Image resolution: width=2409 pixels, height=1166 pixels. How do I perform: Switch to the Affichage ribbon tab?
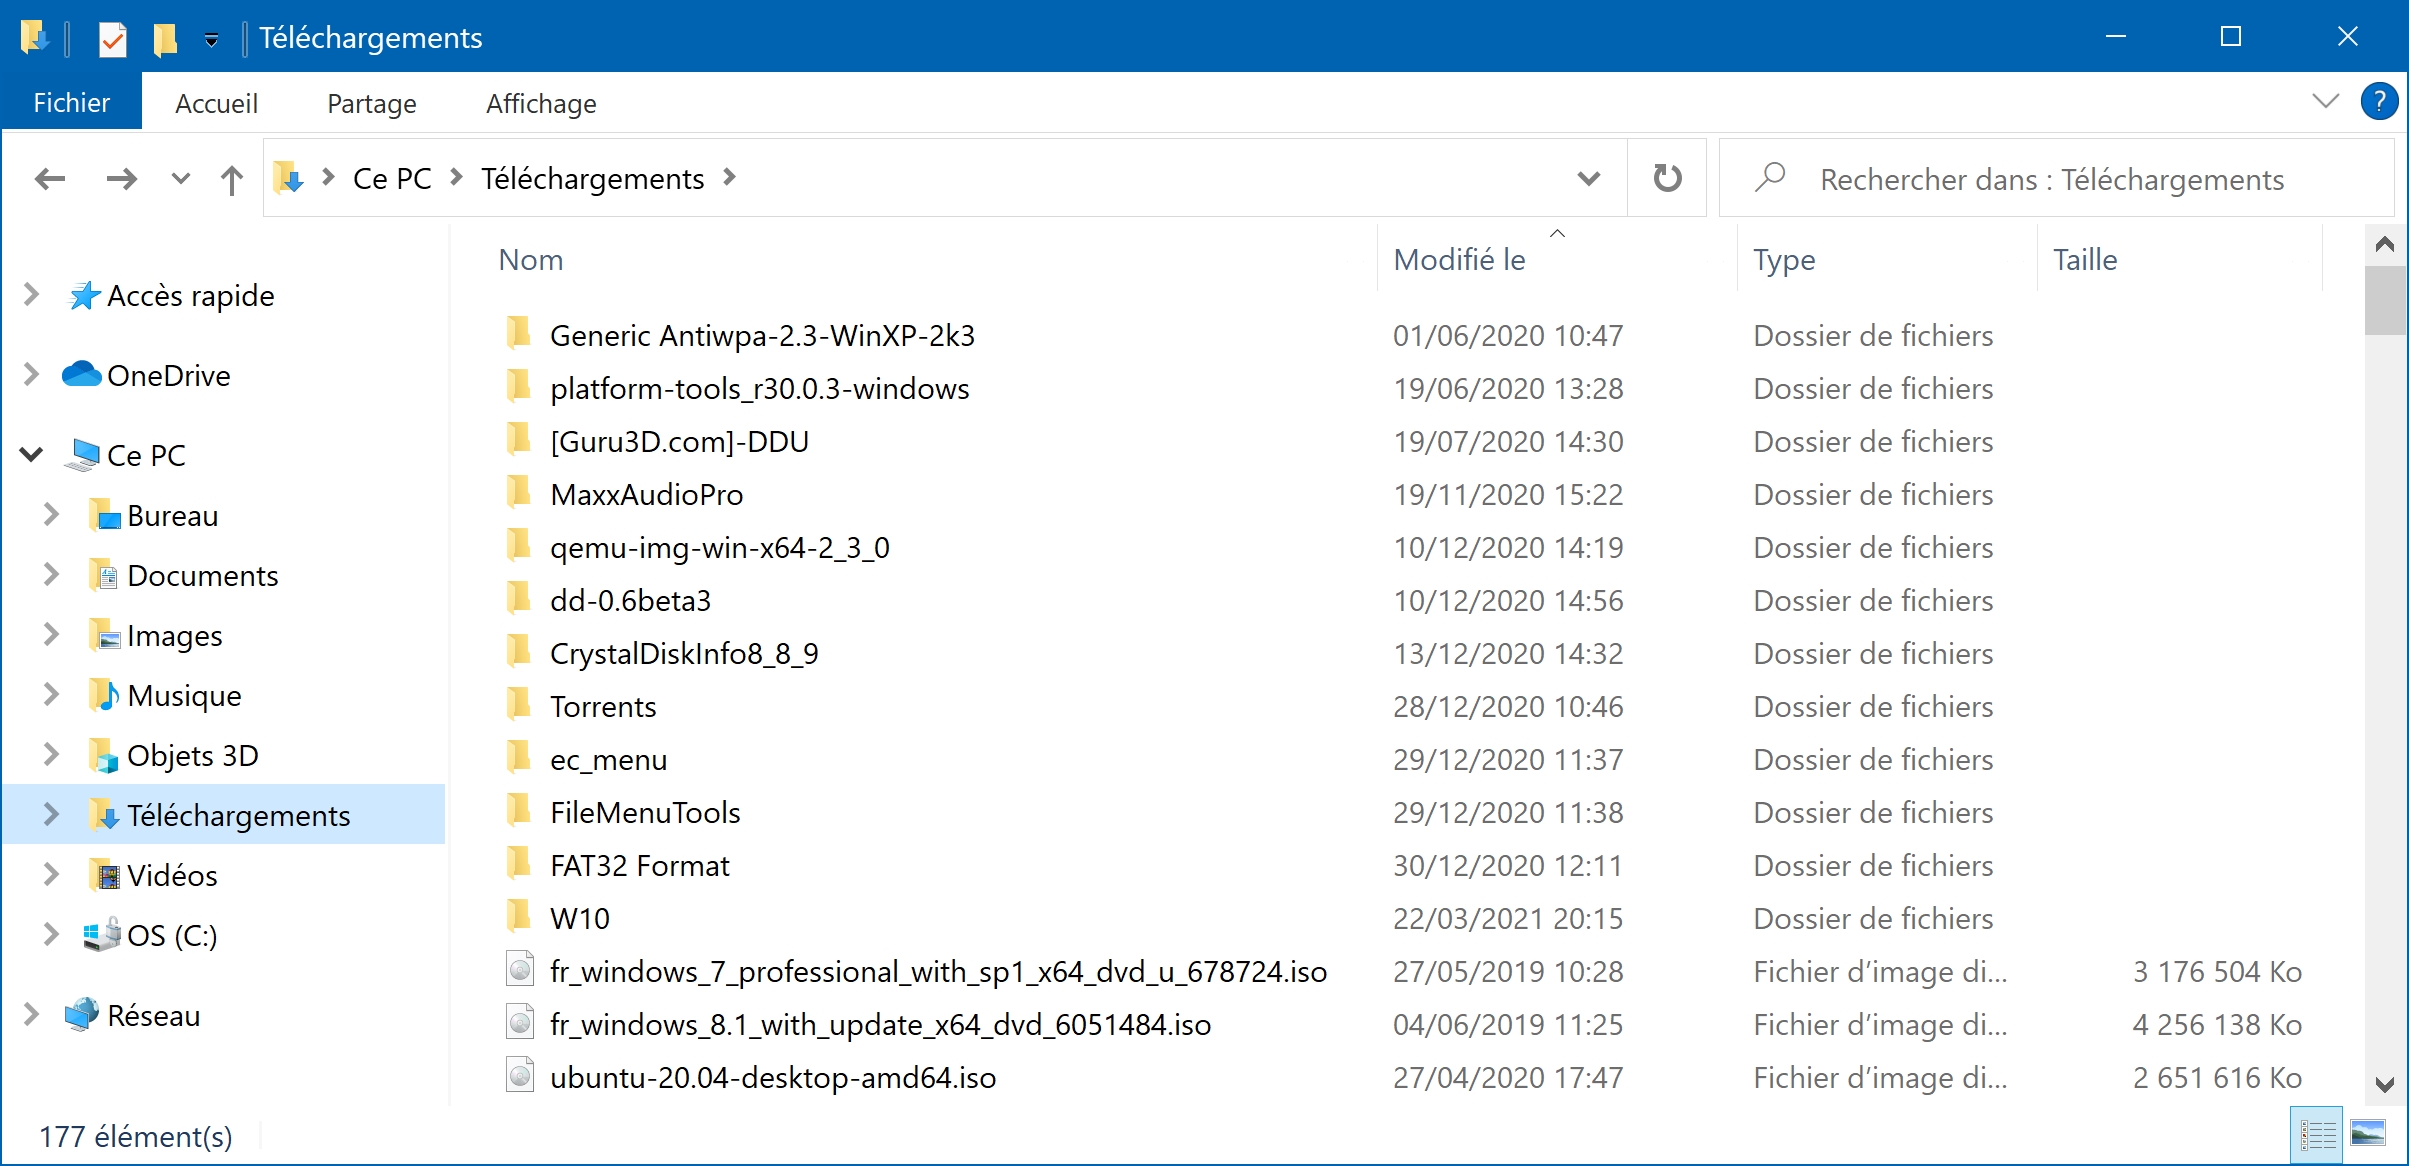[541, 103]
